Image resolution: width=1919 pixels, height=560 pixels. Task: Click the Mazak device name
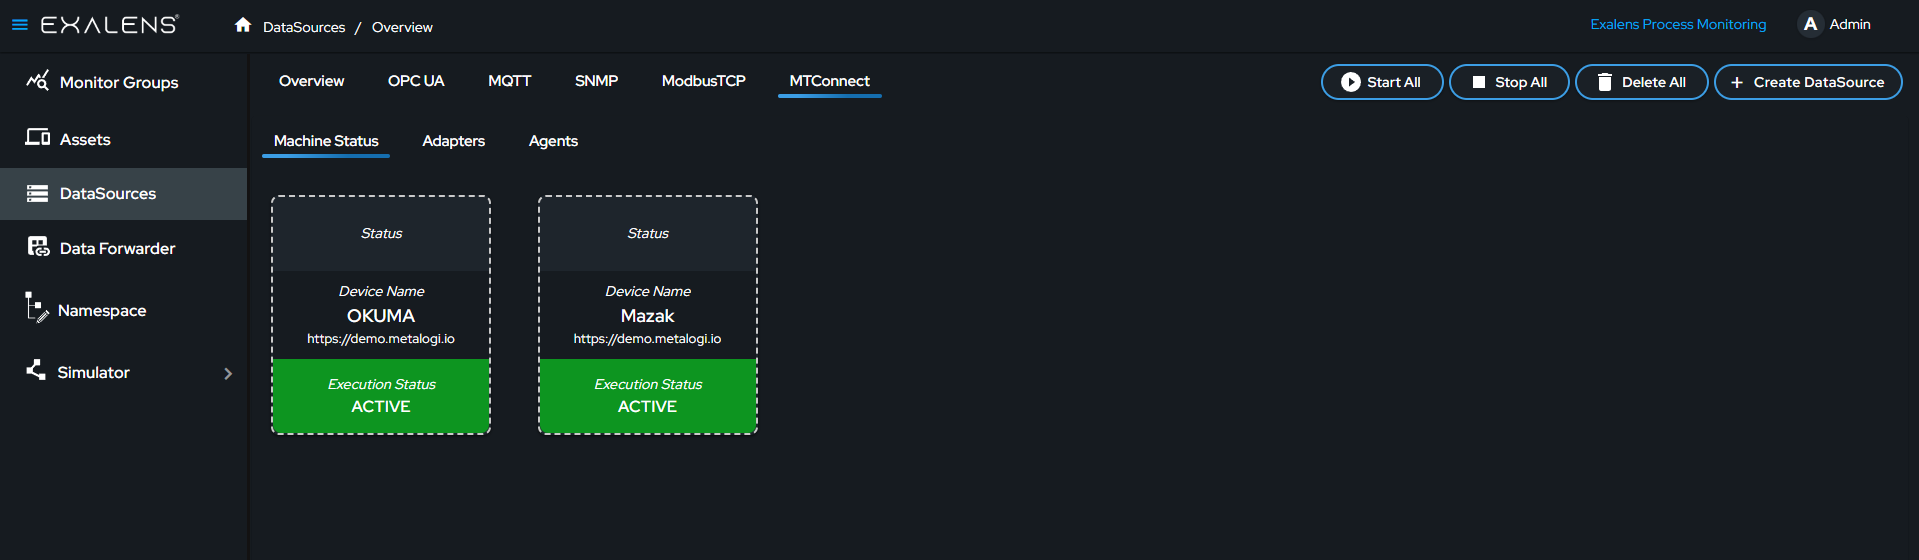tap(647, 316)
